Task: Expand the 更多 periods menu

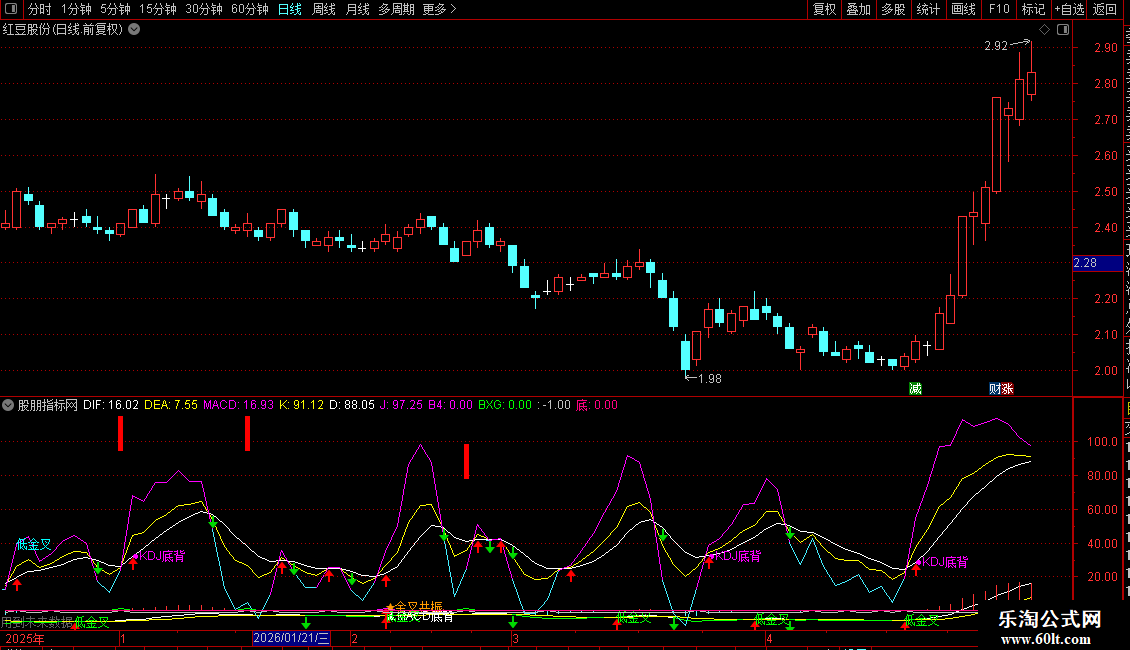Action: [440, 9]
